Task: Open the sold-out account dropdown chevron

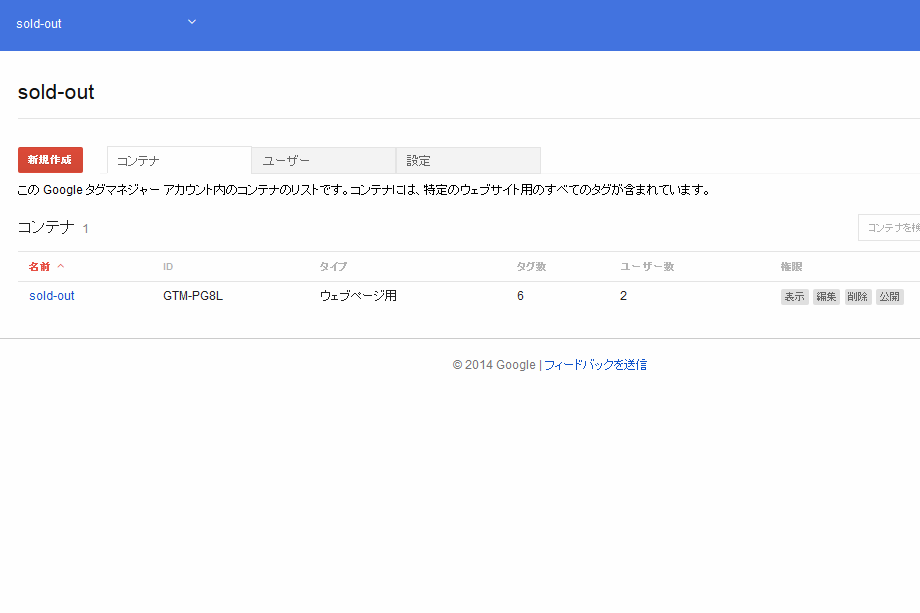Action: coord(192,22)
